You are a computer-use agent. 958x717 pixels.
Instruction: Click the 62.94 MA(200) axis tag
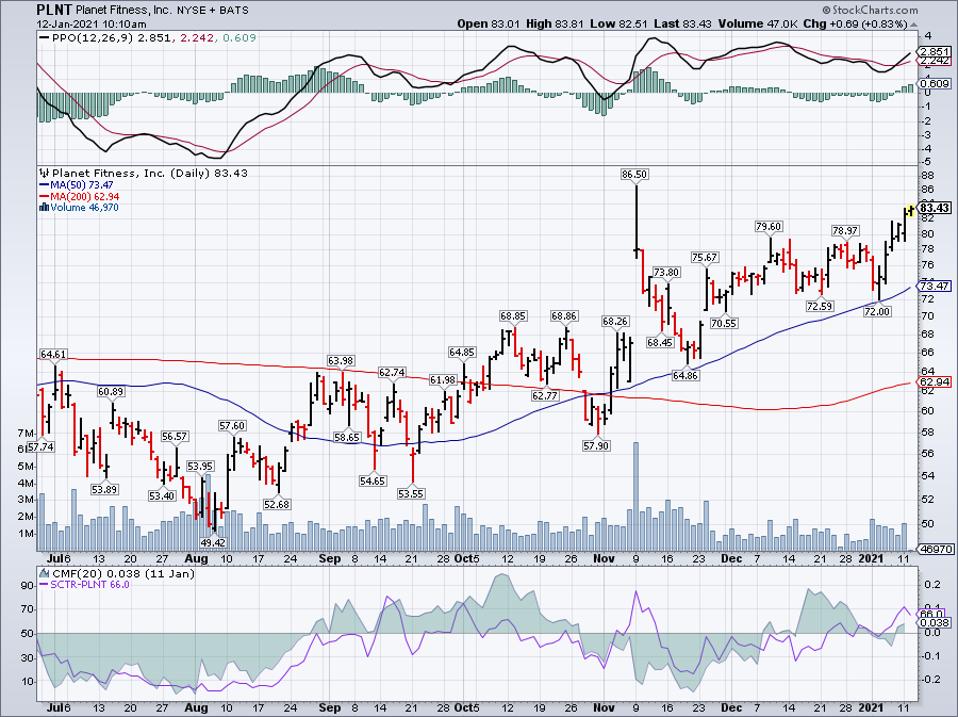pyautogui.click(x=934, y=382)
